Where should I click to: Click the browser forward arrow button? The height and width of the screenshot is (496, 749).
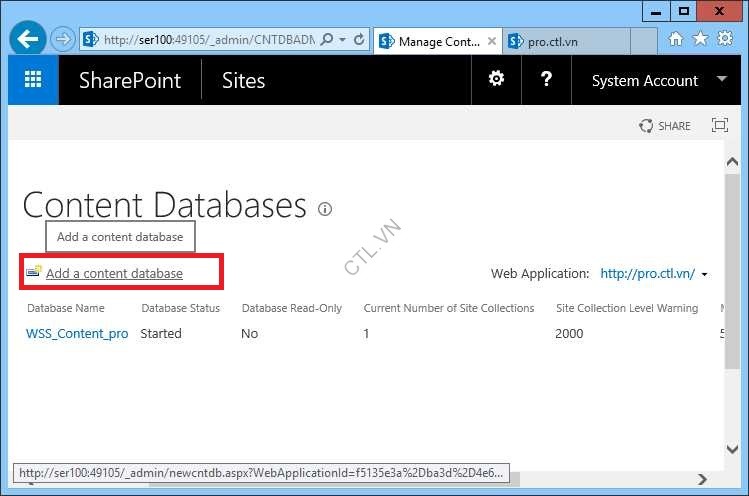coord(63,39)
